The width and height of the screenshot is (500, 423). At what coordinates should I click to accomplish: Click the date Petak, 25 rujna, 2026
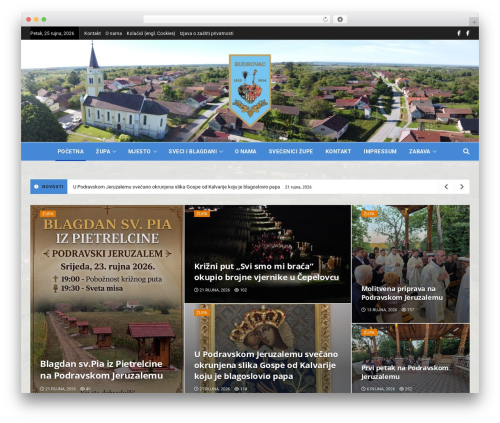(52, 33)
